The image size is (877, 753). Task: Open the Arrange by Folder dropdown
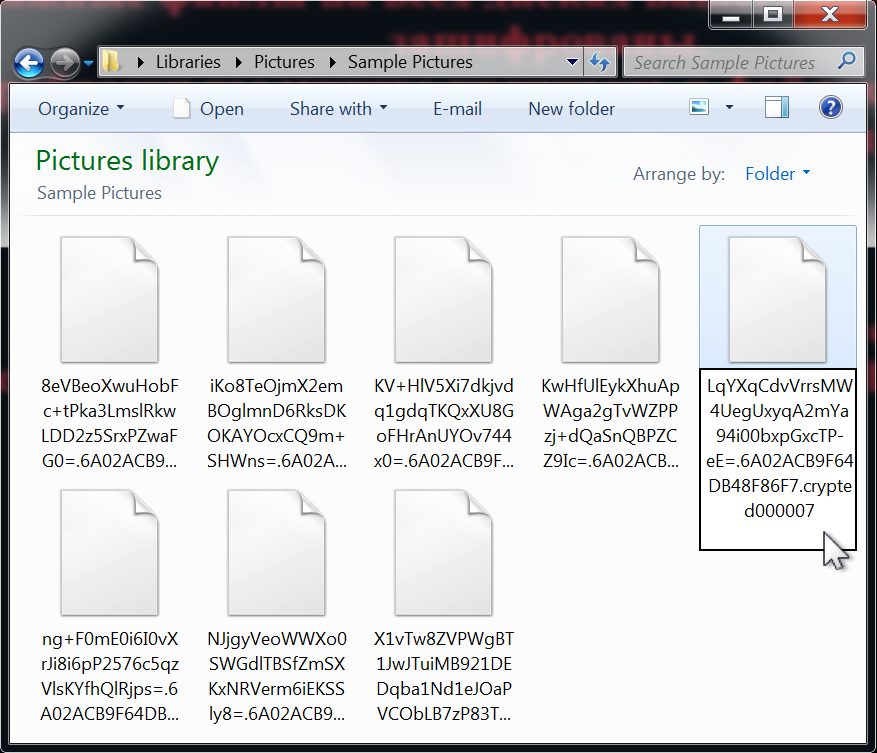coord(777,174)
